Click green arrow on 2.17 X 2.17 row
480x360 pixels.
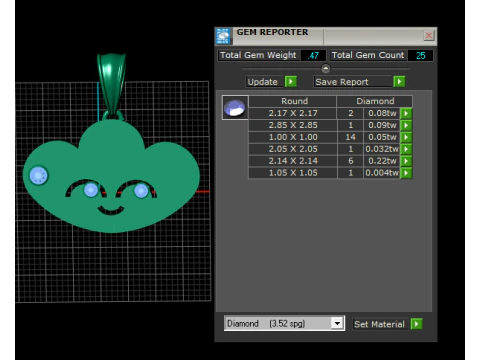click(406, 113)
